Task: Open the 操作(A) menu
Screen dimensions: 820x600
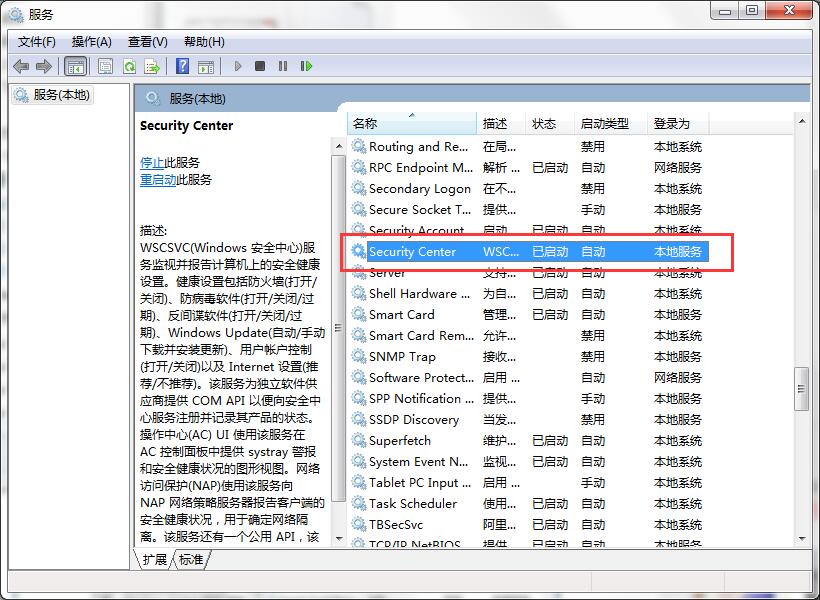Action: pyautogui.click(x=92, y=41)
